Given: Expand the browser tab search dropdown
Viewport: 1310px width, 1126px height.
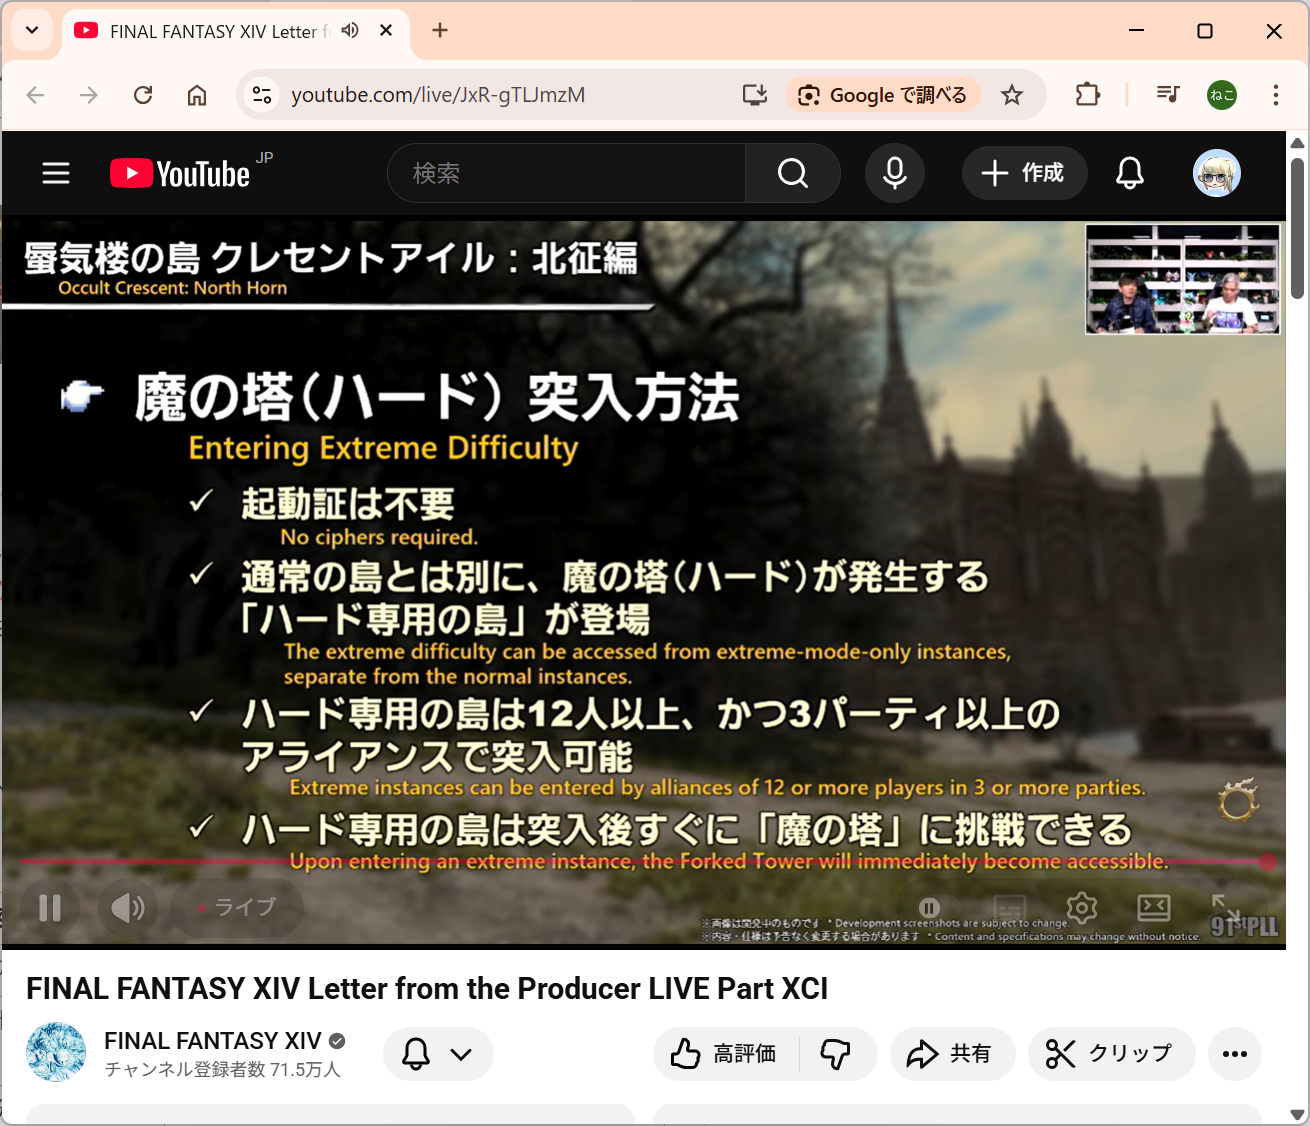Looking at the screenshot, I should click(x=32, y=30).
